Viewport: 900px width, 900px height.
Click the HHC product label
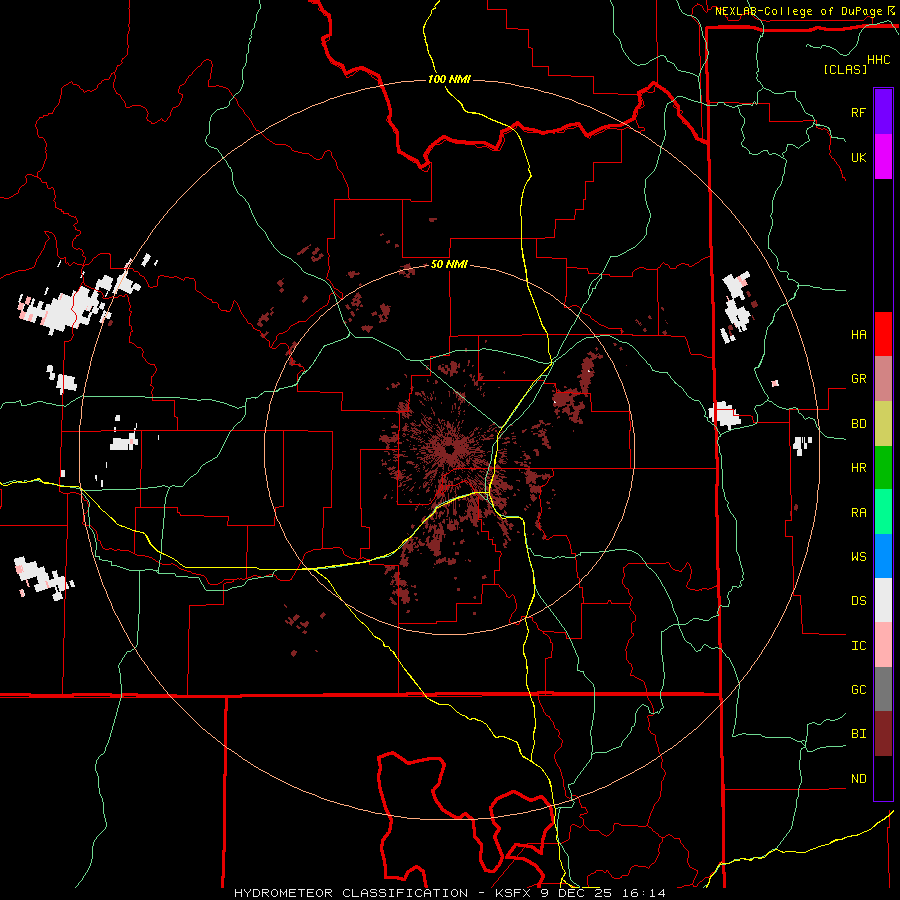click(x=878, y=60)
